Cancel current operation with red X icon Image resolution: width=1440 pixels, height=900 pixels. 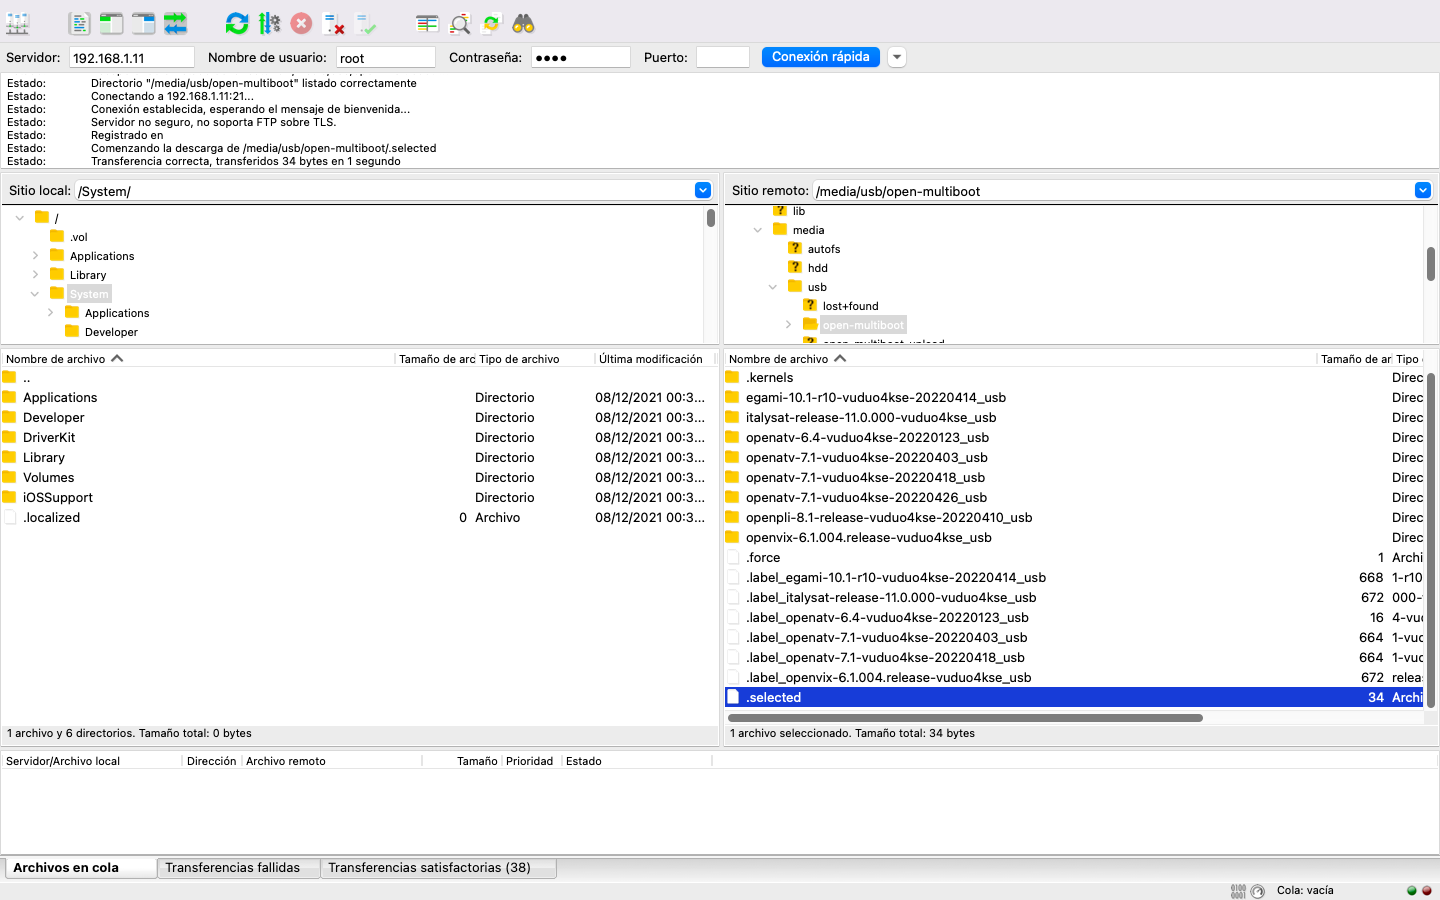301,23
